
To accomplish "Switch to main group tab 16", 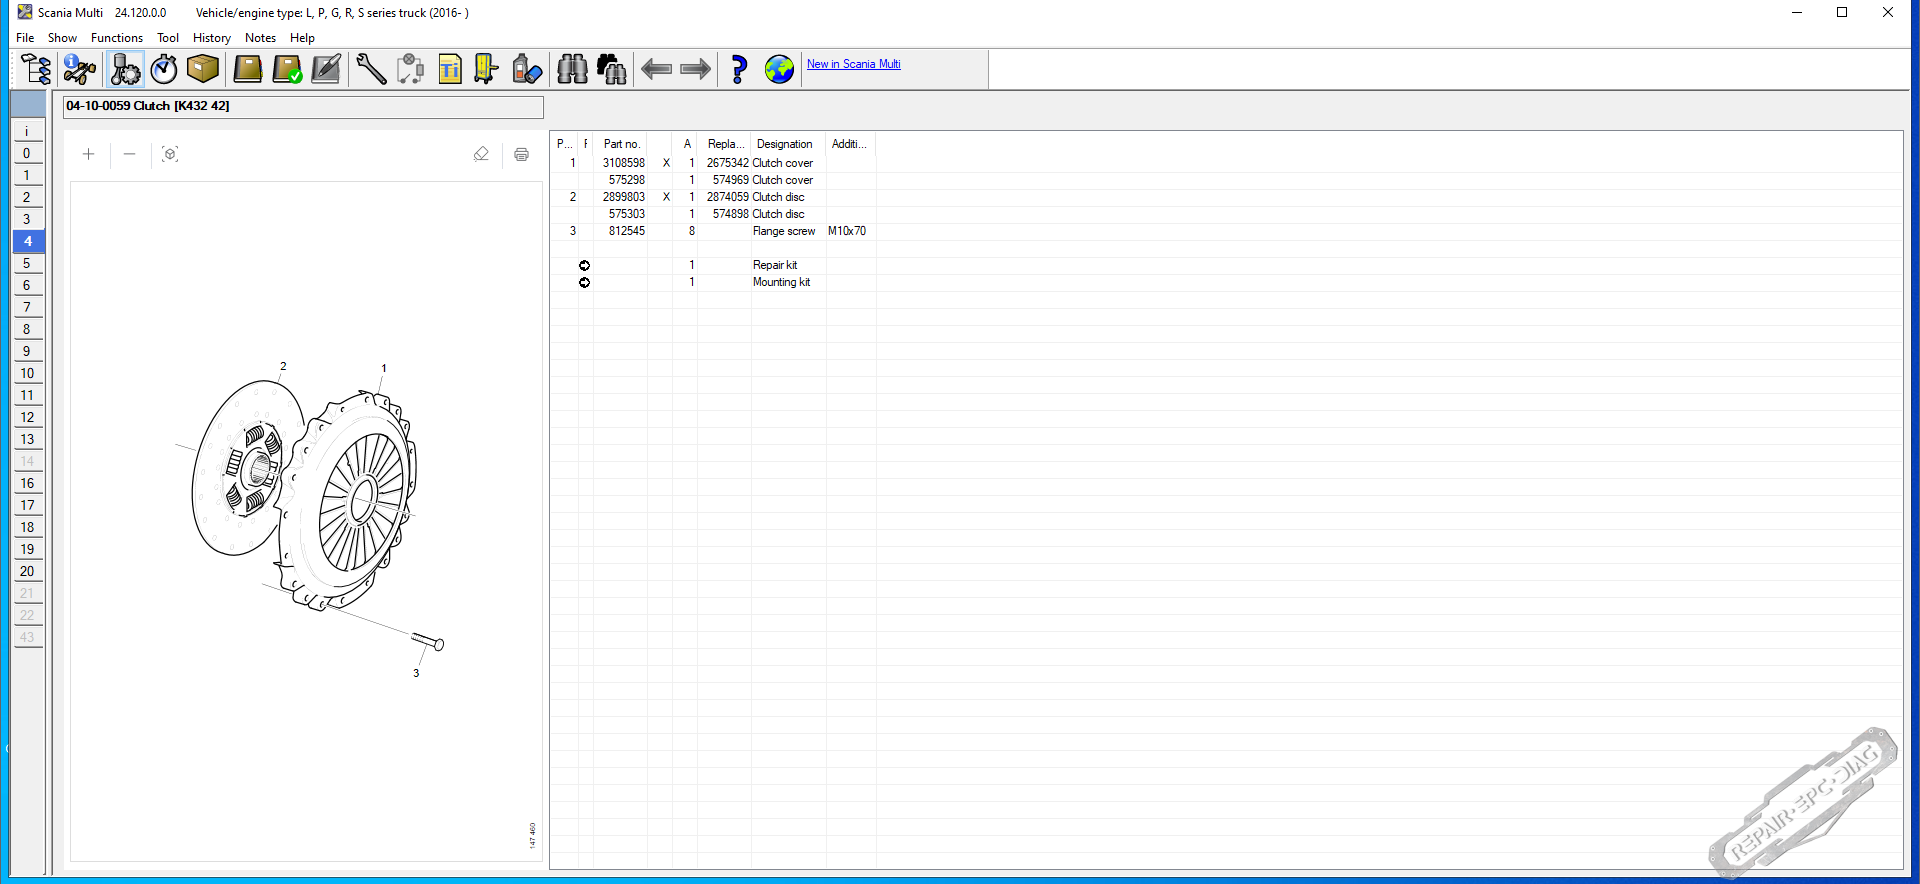I will pos(27,483).
